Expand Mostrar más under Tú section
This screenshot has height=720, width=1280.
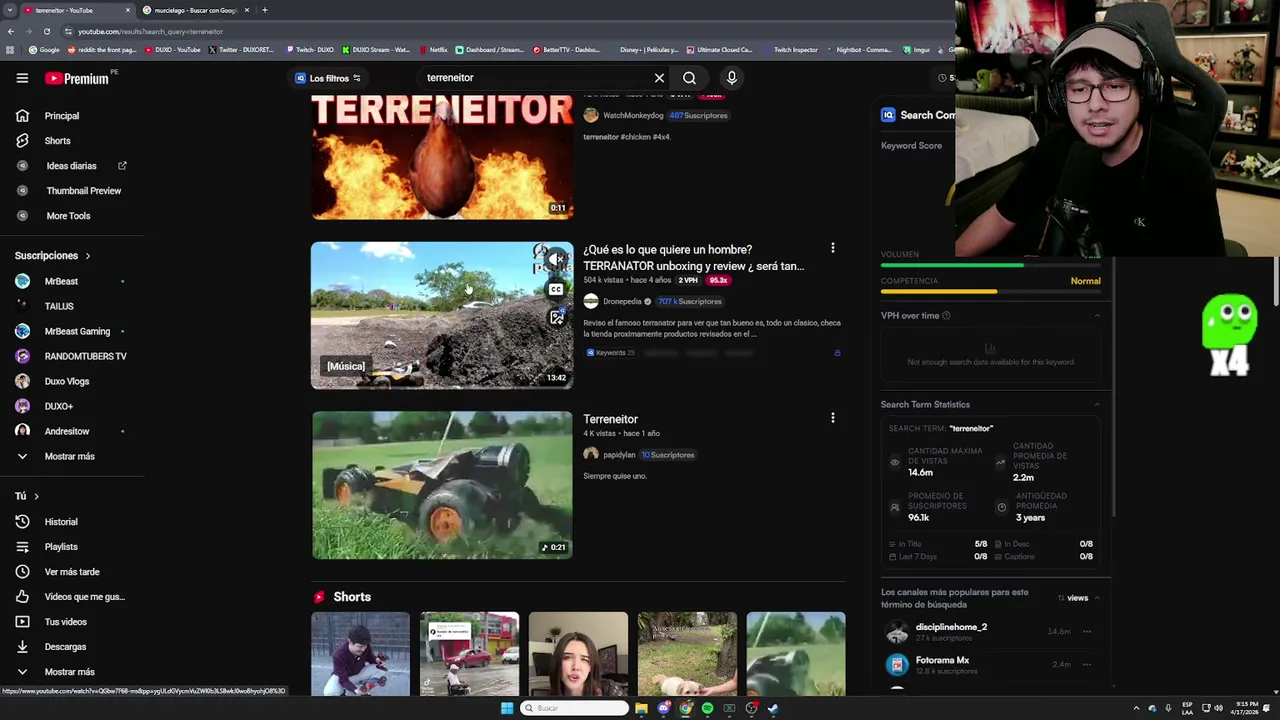click(68, 672)
